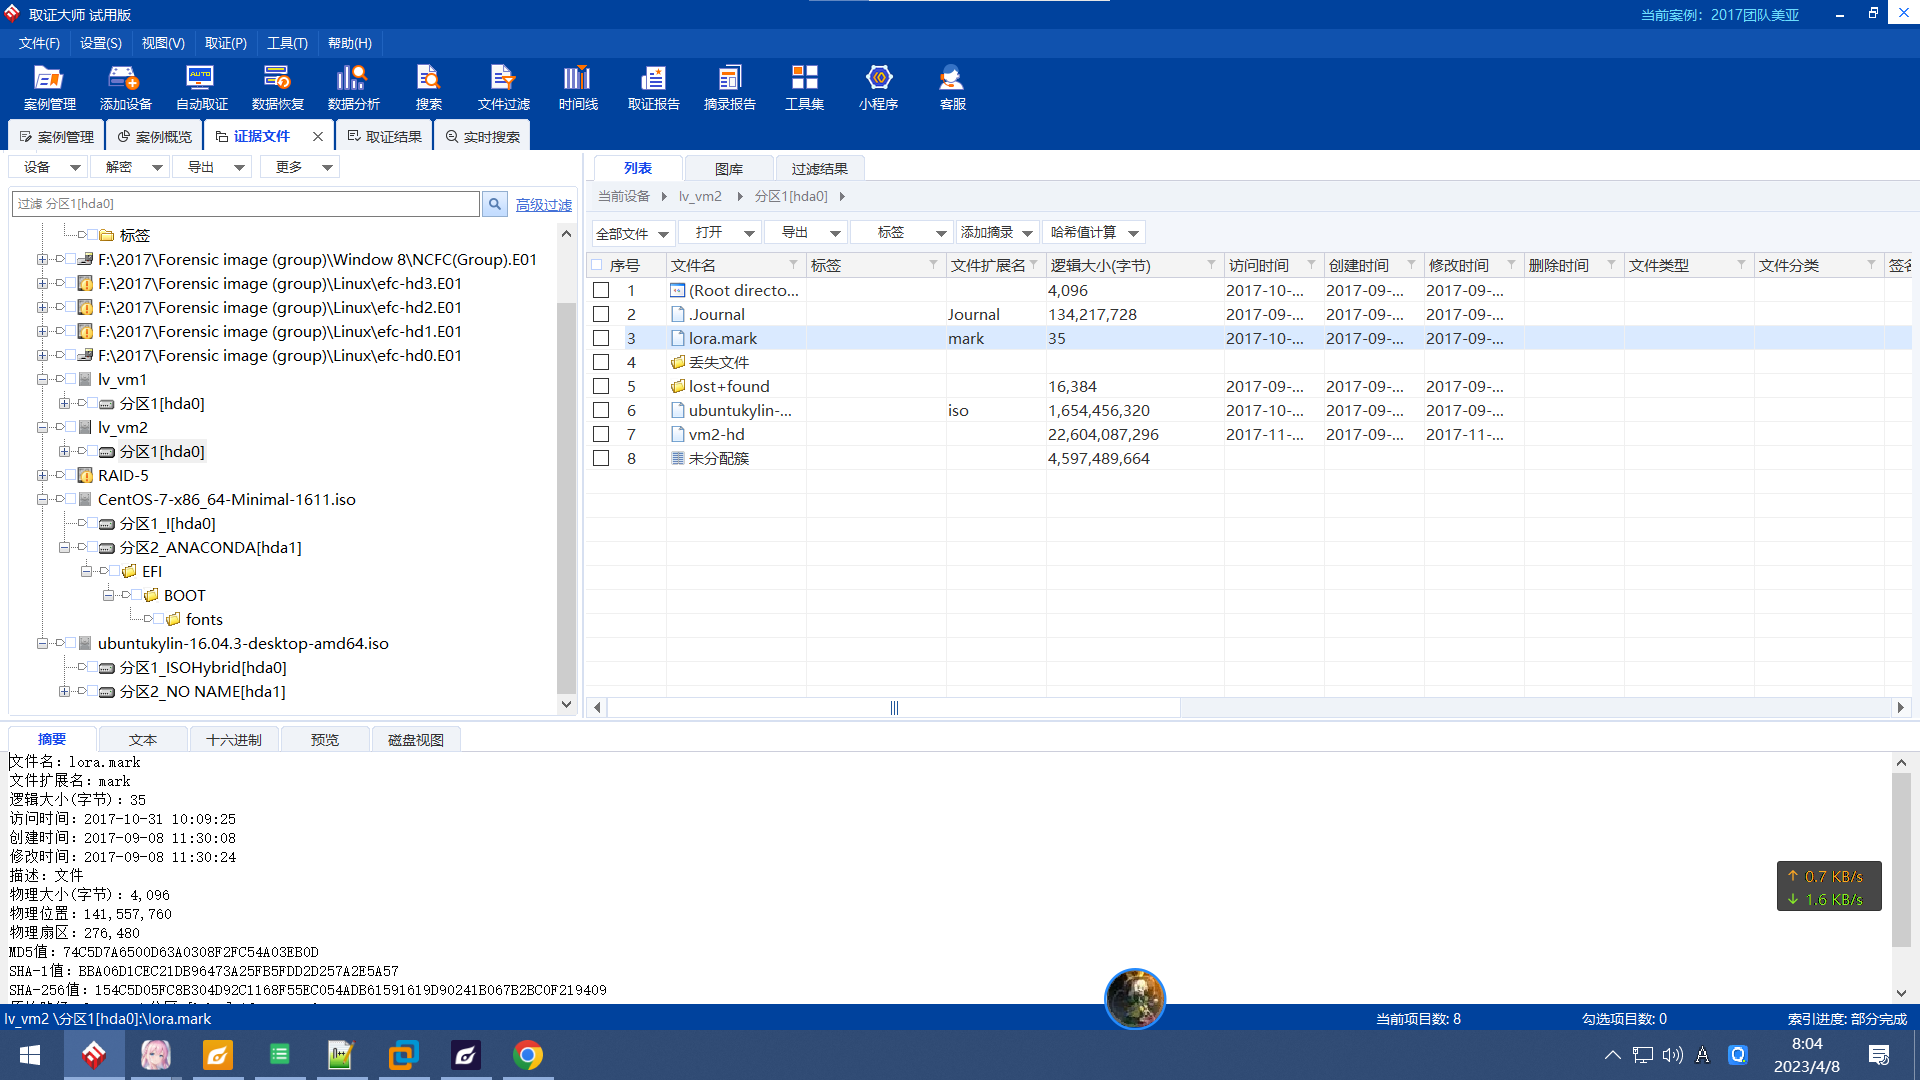The image size is (1920, 1080).
Task: Check the box for lost+found row
Action: pos(601,386)
